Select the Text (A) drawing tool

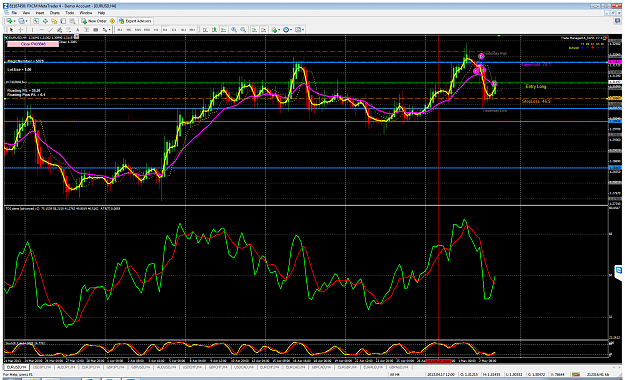pos(78,30)
